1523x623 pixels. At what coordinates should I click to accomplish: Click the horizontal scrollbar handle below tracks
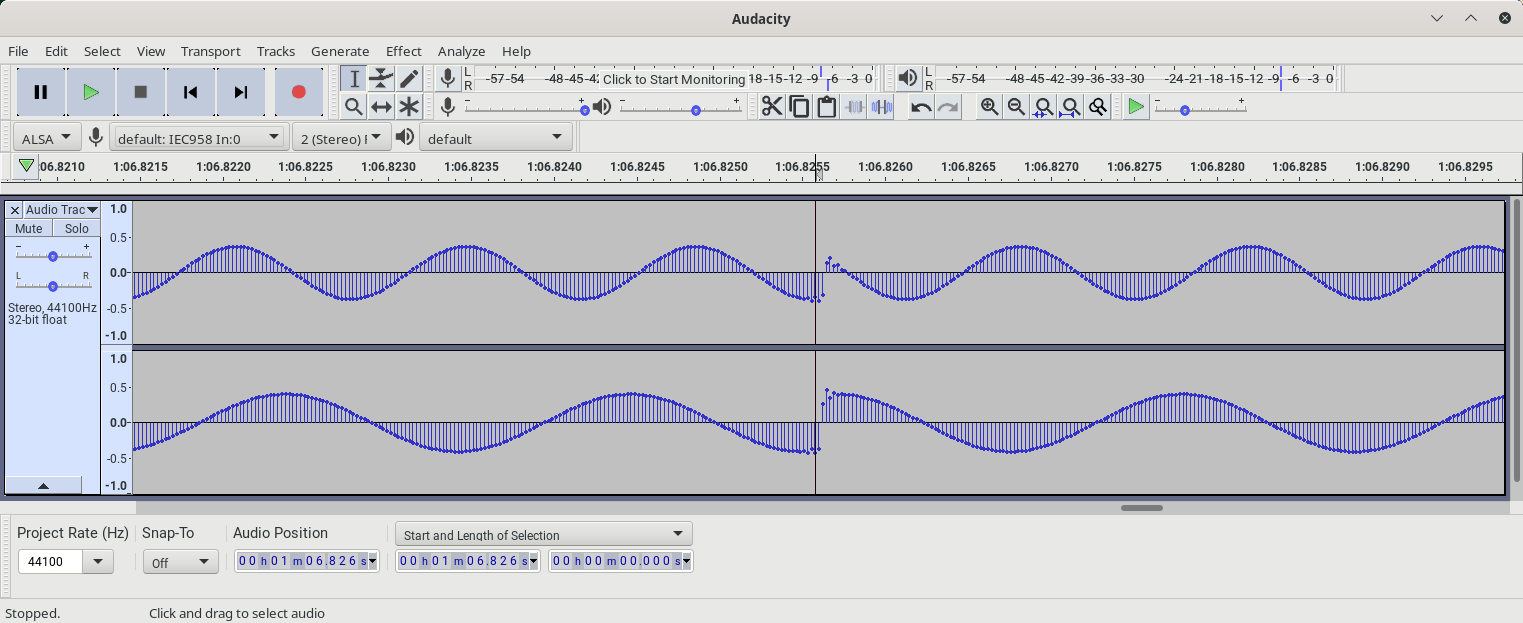(x=1141, y=508)
